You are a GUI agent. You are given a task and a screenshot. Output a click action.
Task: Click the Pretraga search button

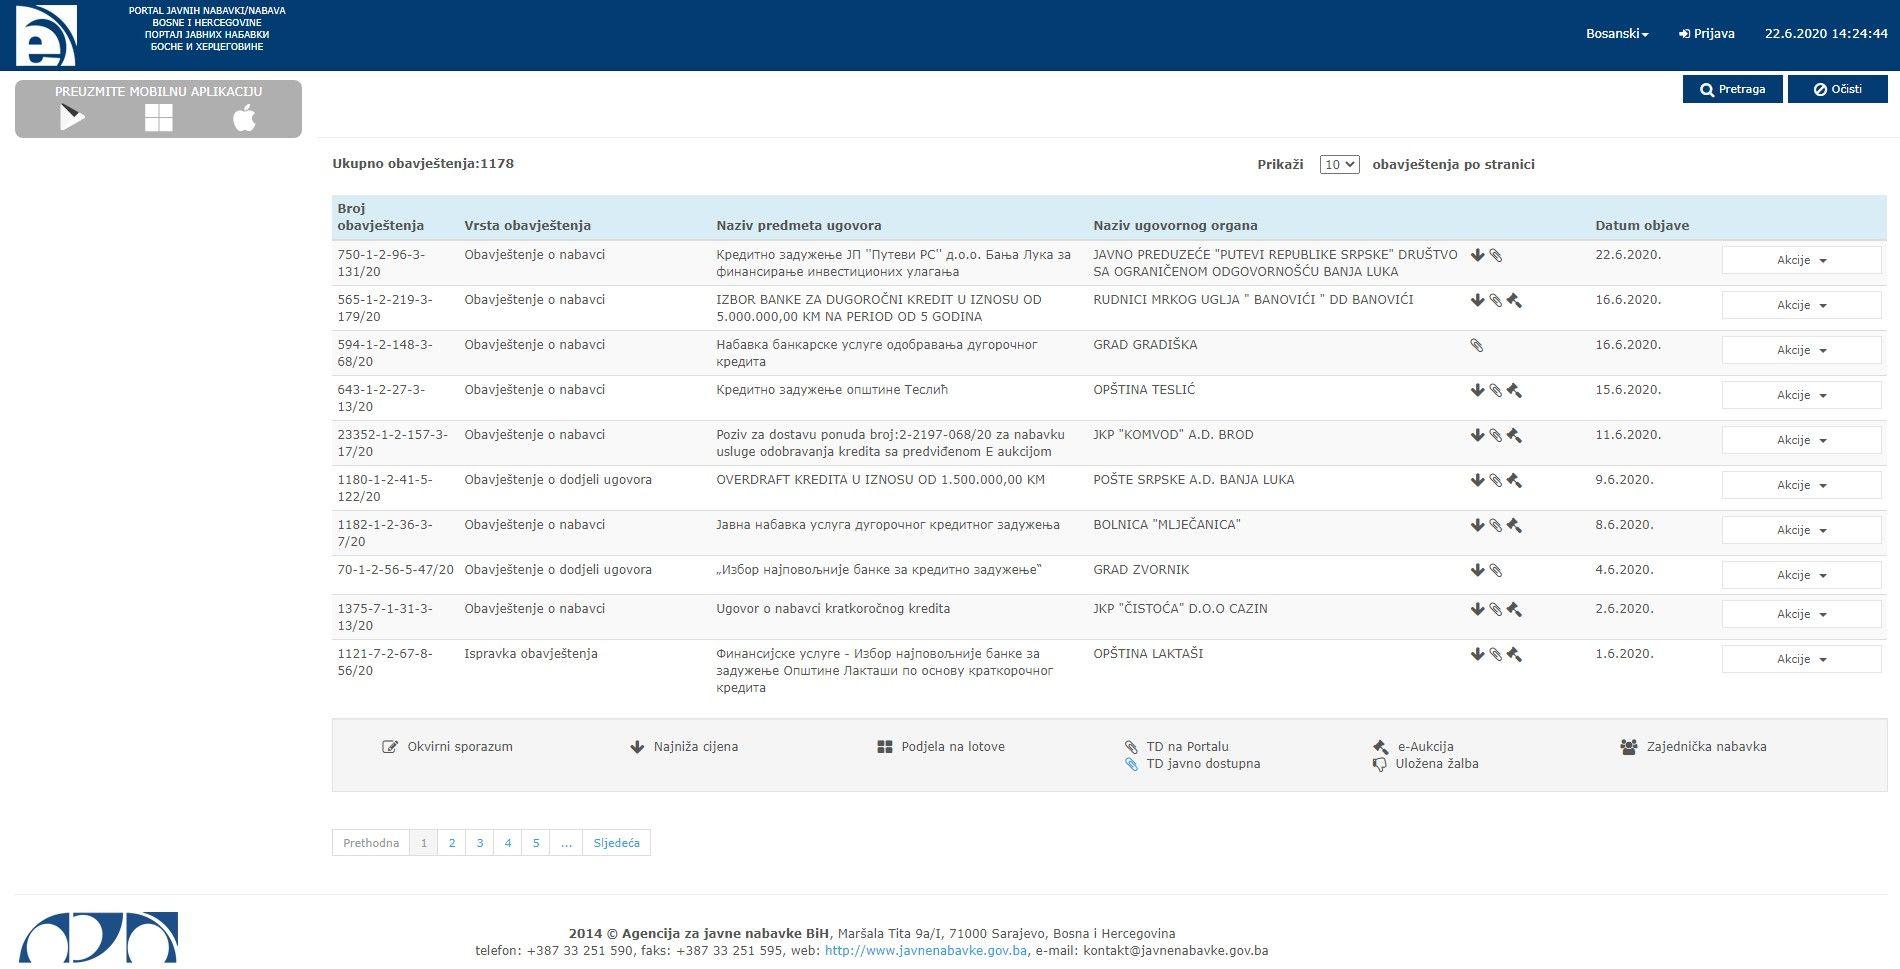tap(1732, 89)
